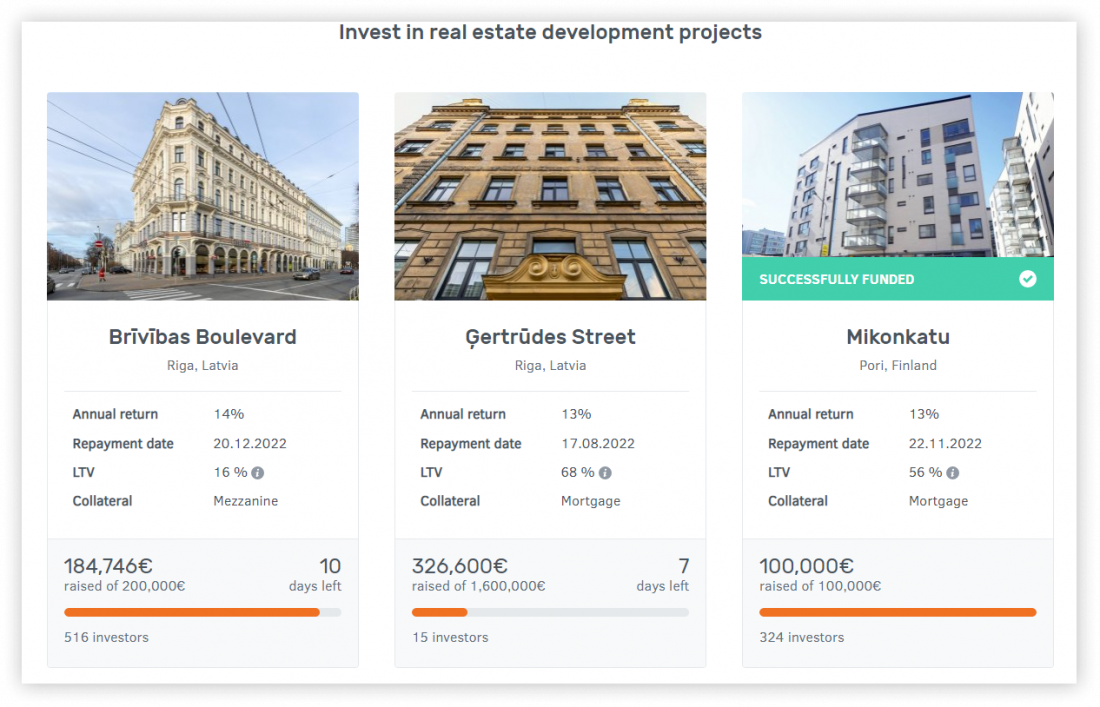
Task: Click the repayment date 22.11.2022
Action: pos(945,444)
